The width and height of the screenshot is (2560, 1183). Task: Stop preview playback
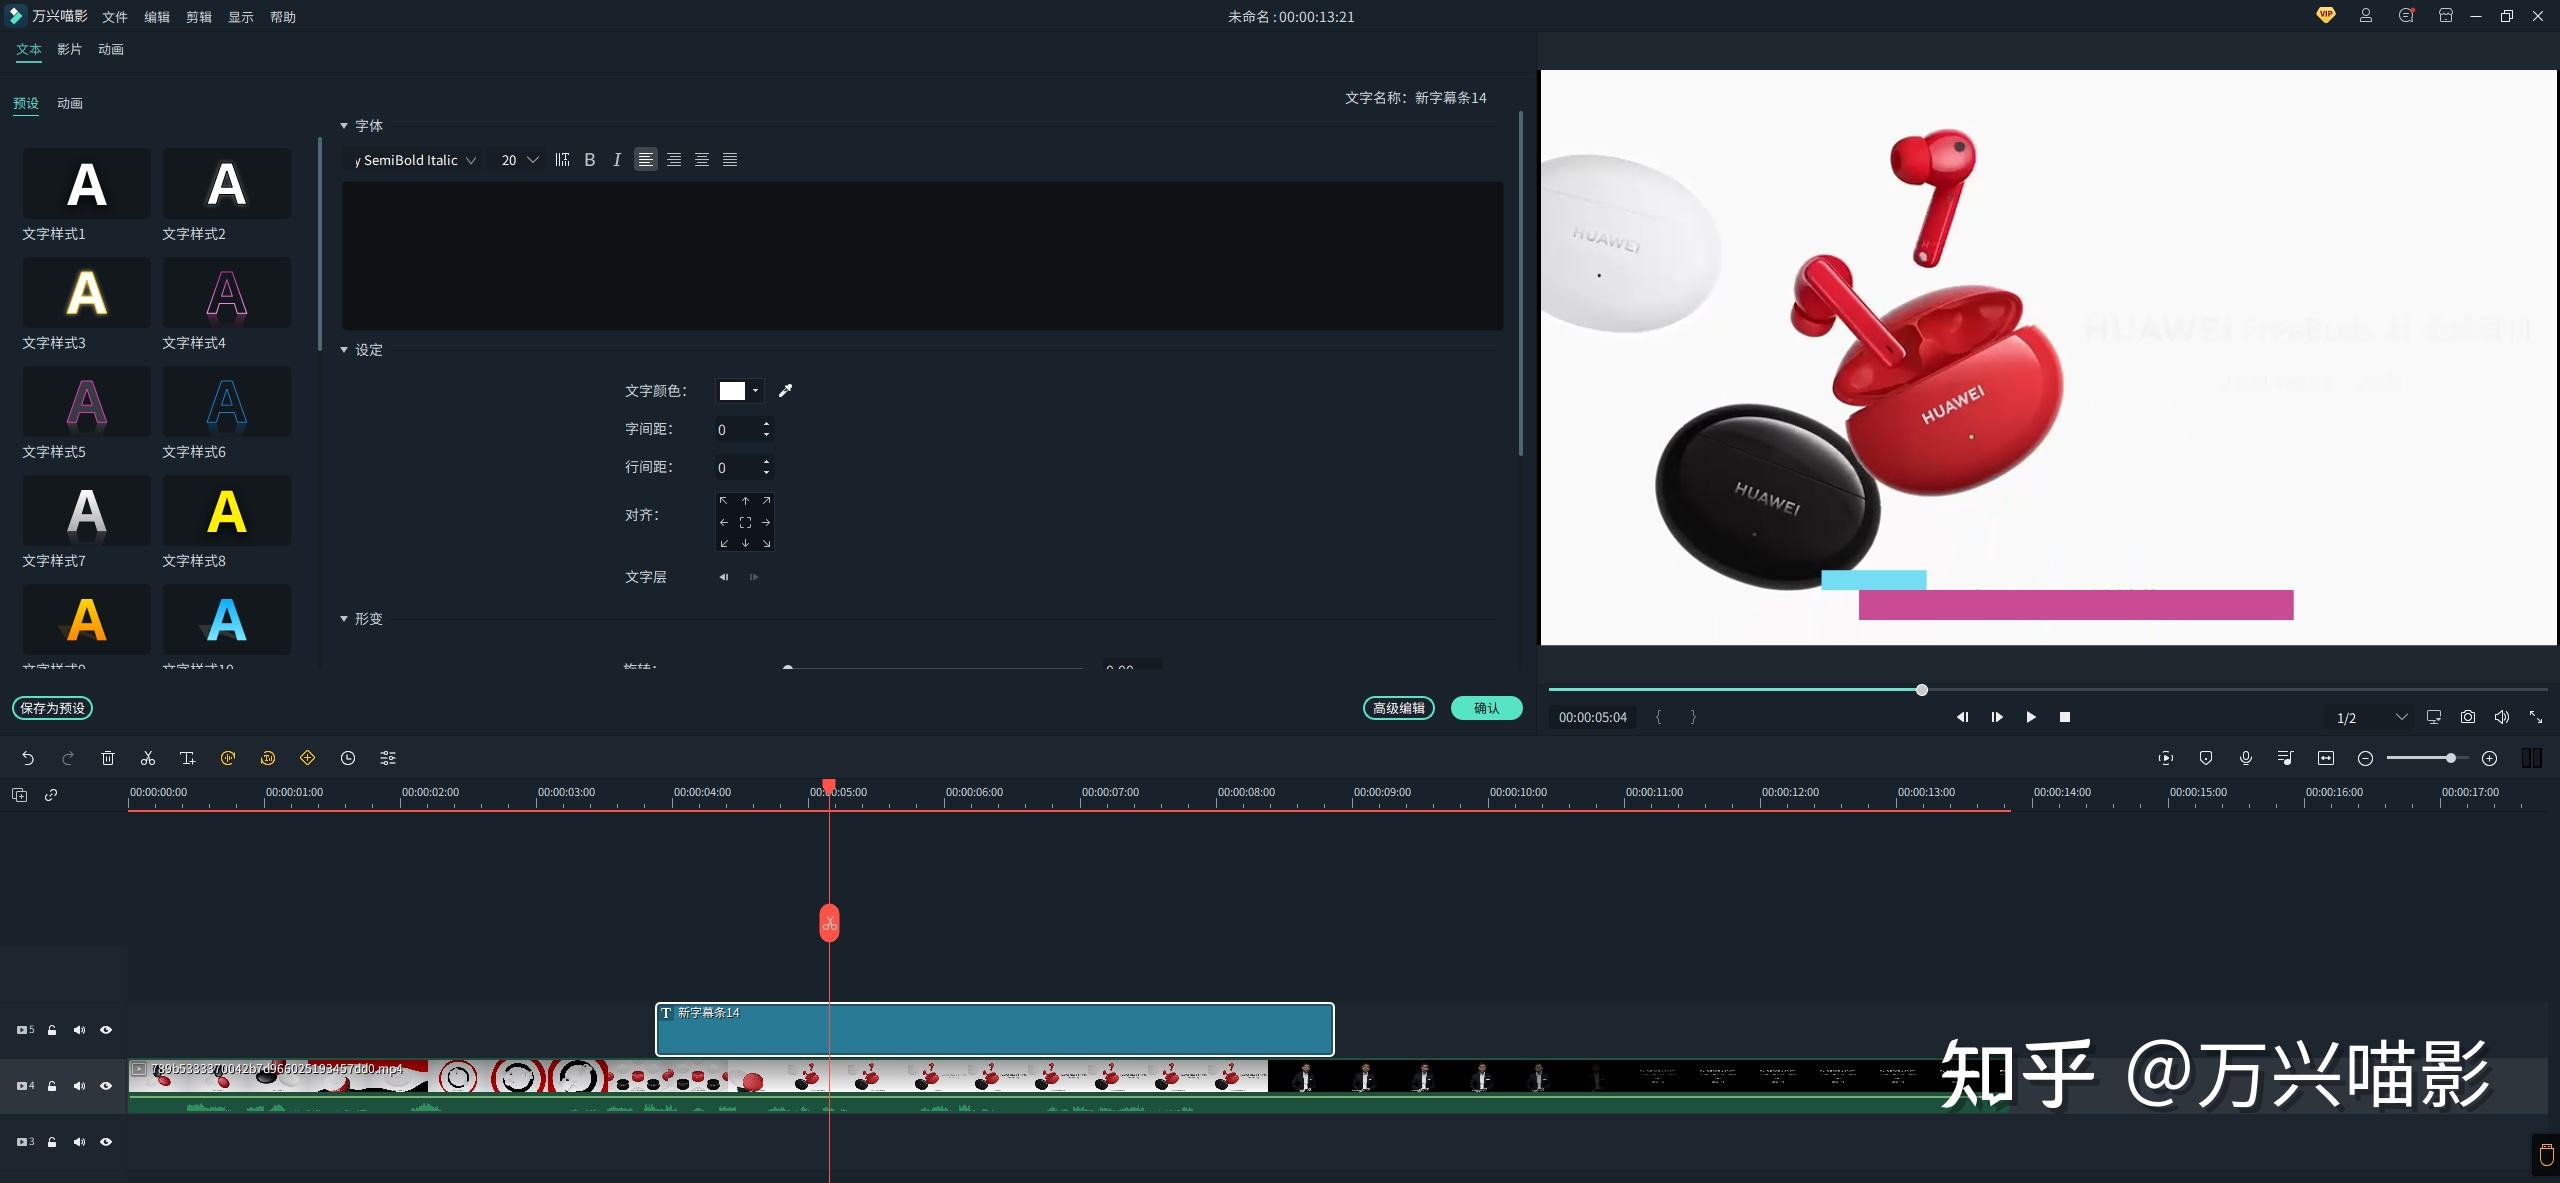pyautogui.click(x=2065, y=717)
